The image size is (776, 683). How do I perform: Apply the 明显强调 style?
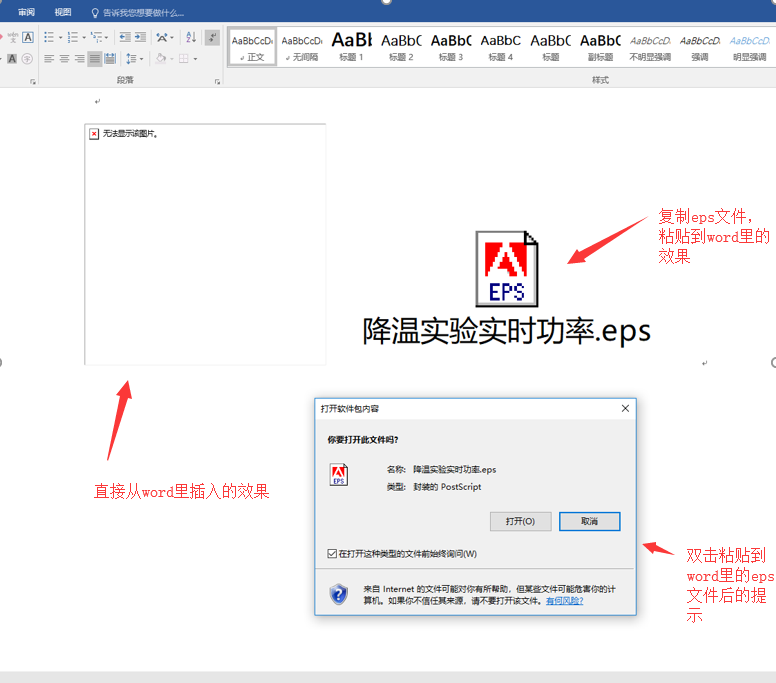(x=749, y=47)
